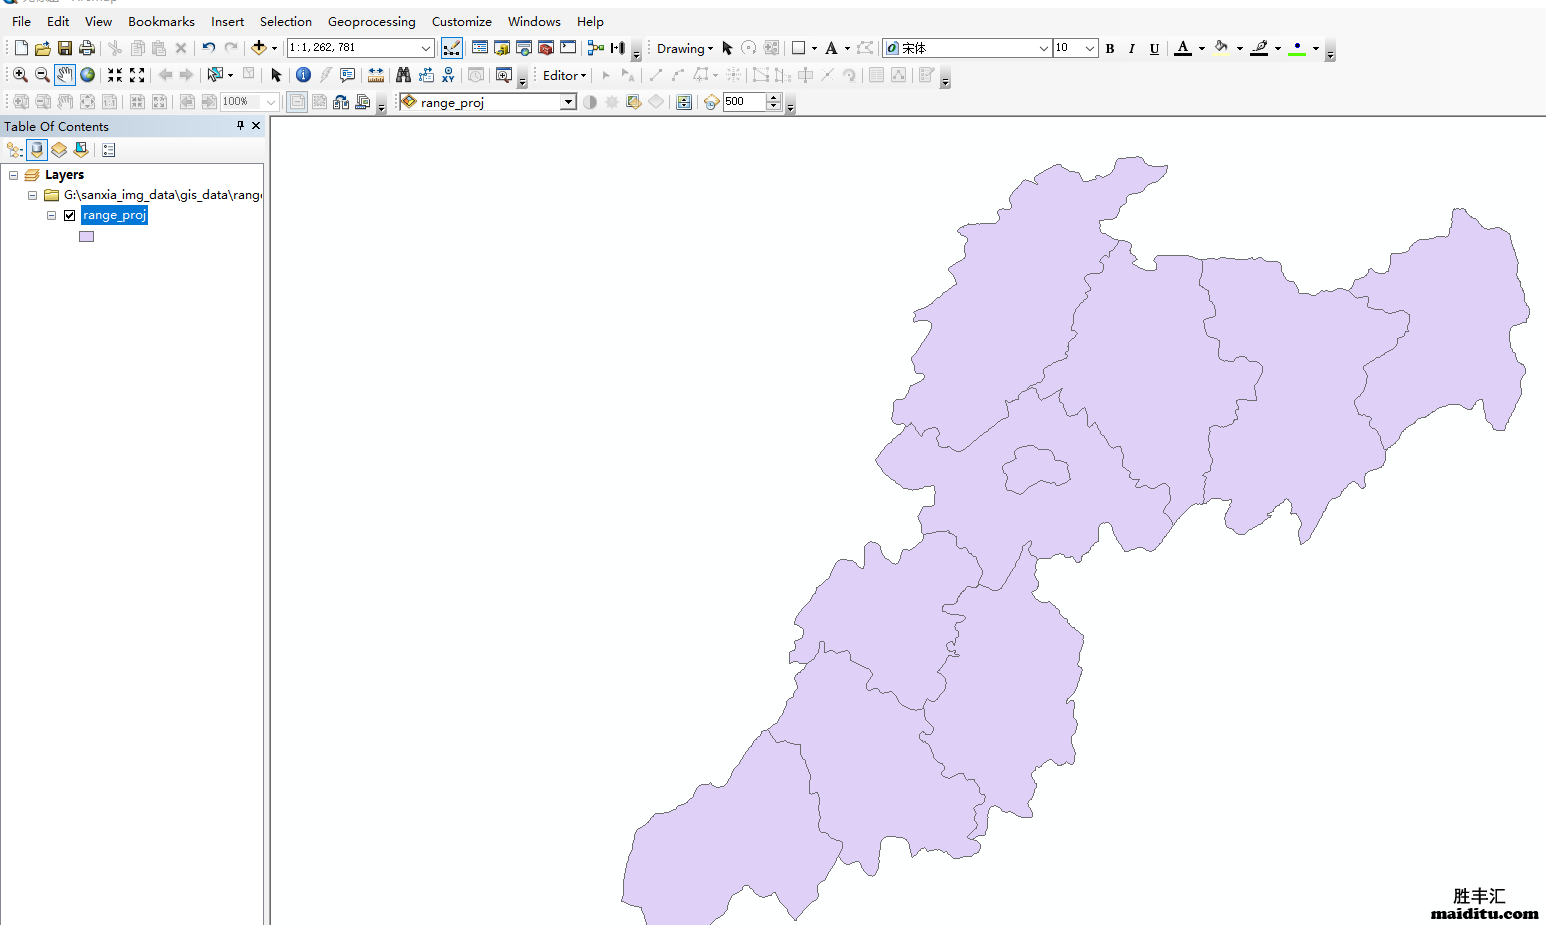Open the ArcToolbox window

click(545, 47)
